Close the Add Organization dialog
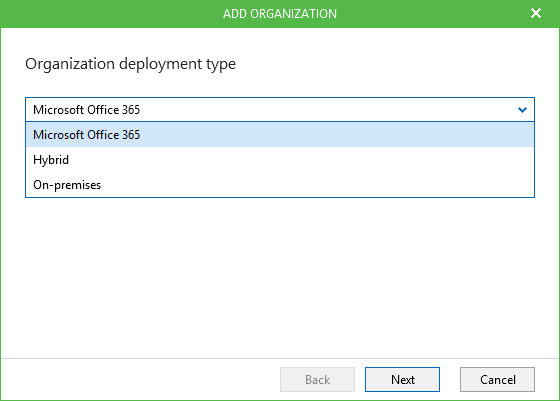This screenshot has width=560, height=401. [x=536, y=14]
